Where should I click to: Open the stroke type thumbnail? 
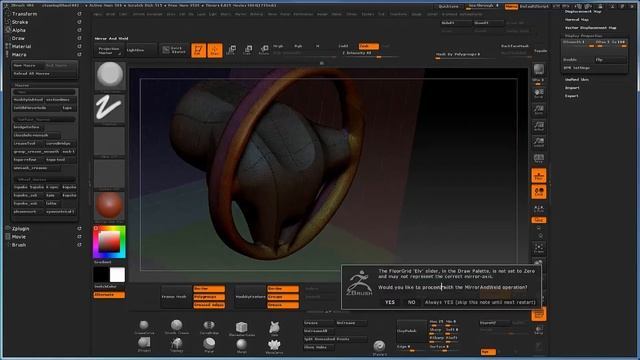(110, 109)
